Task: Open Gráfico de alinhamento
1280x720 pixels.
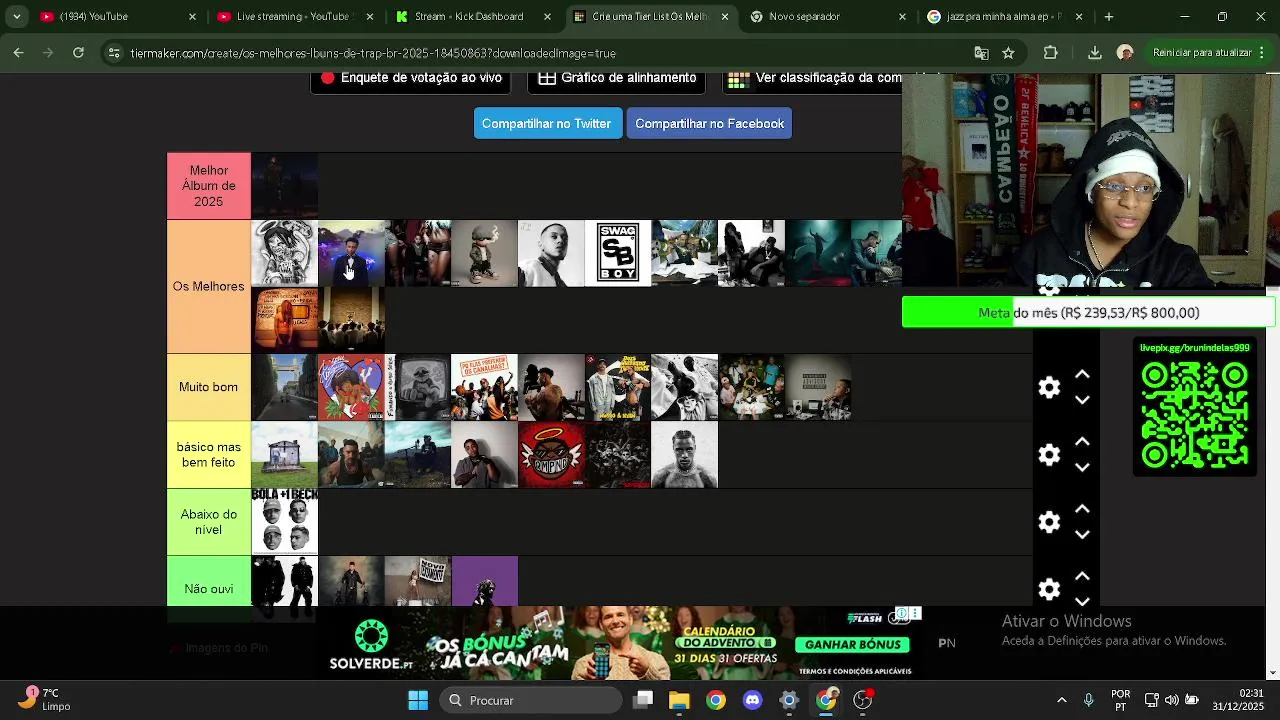Action: click(617, 78)
